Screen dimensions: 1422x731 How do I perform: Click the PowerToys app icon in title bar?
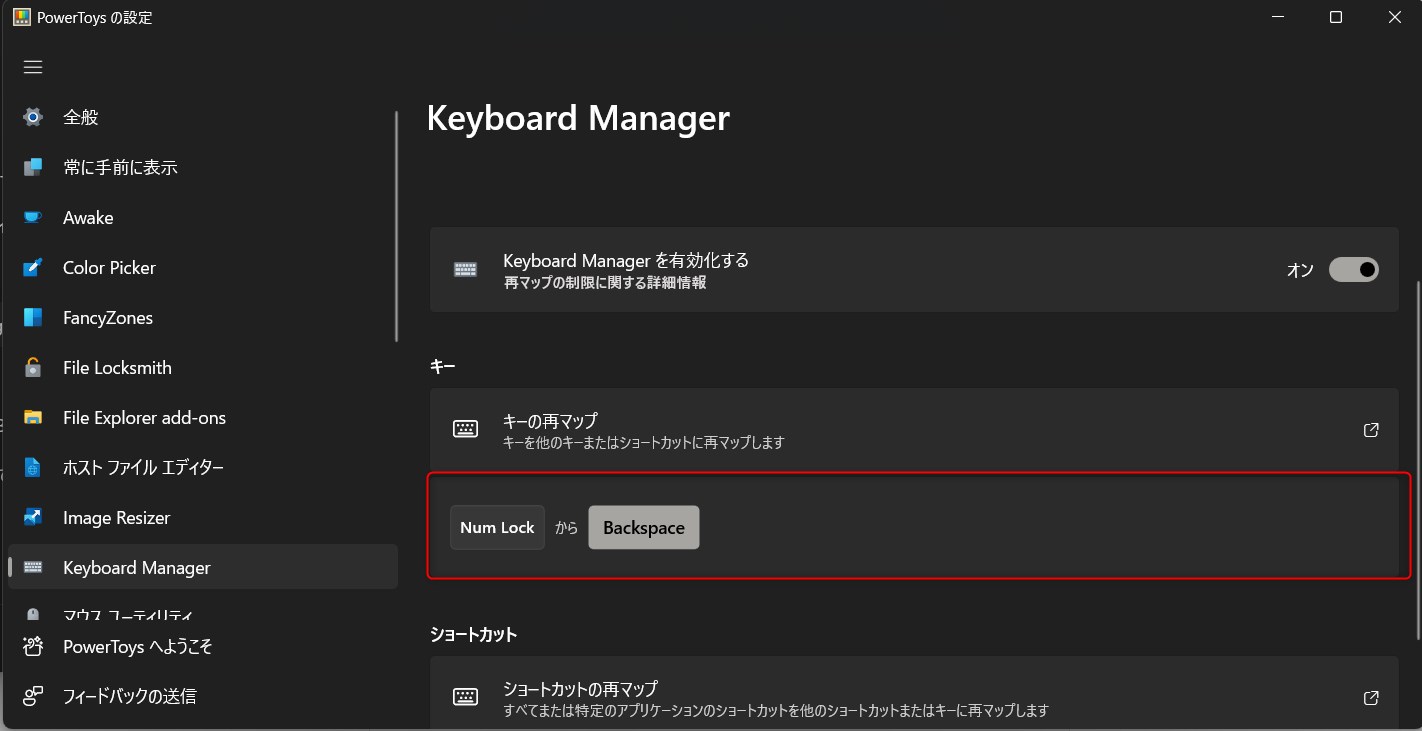click(x=21, y=17)
